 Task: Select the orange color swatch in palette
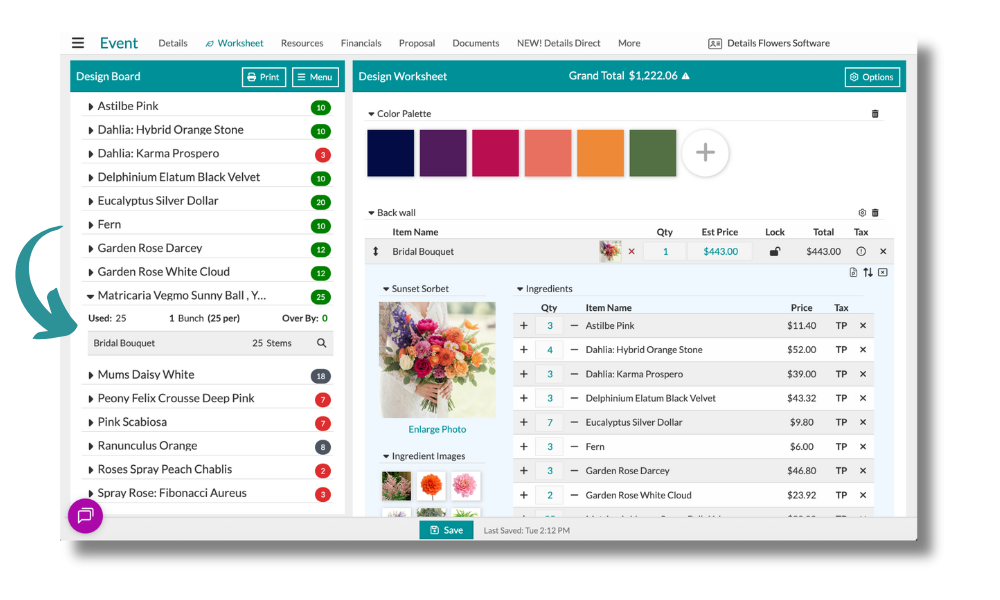point(600,153)
